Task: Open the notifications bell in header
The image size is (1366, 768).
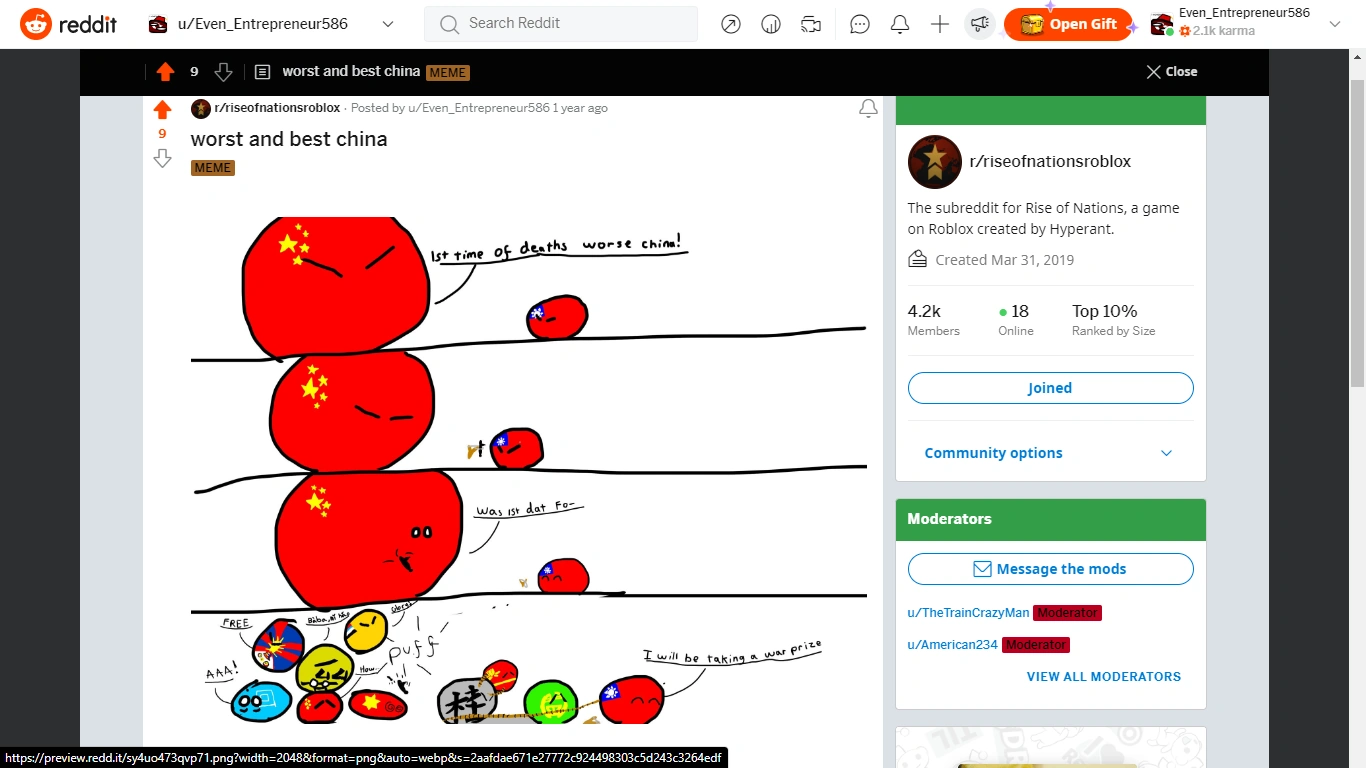Action: pyautogui.click(x=900, y=24)
